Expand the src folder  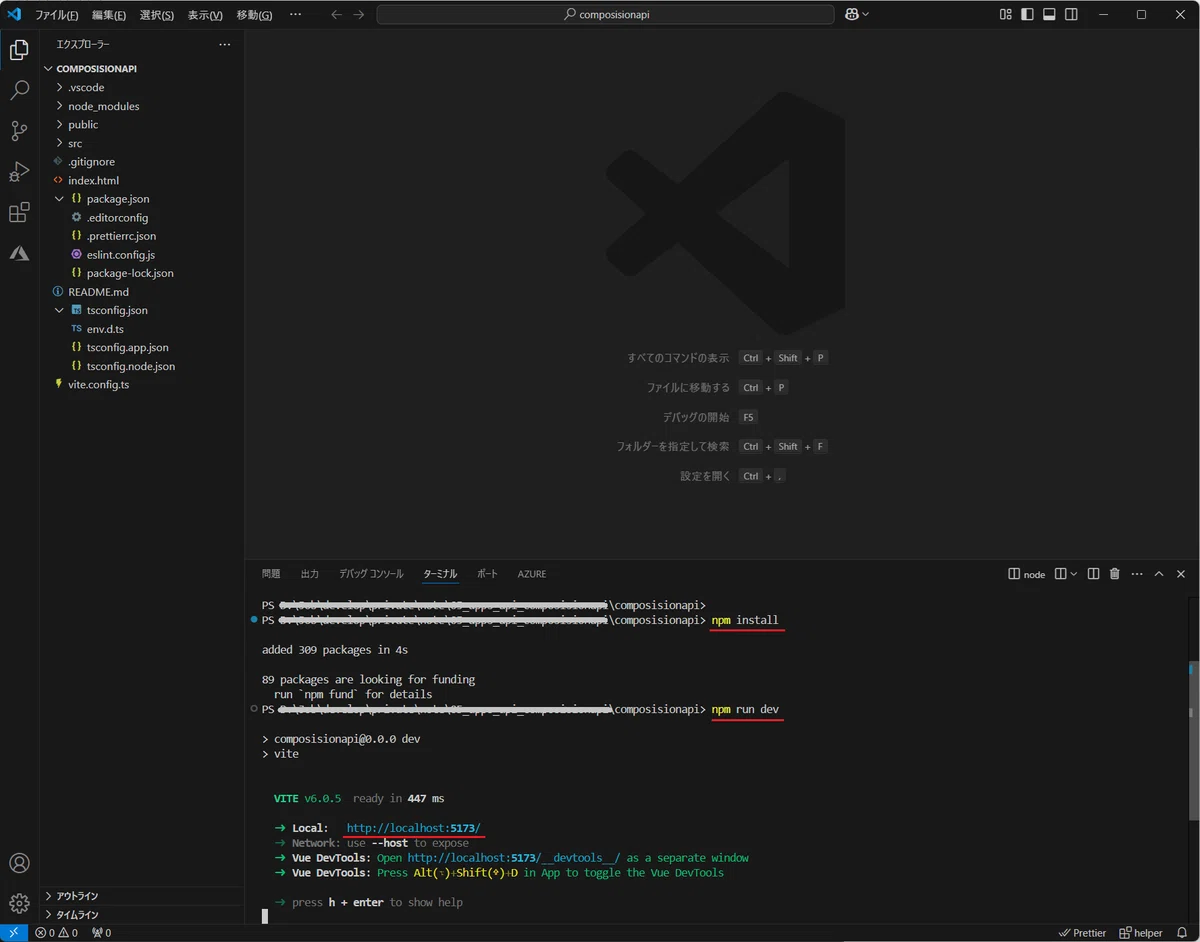[142, 143]
